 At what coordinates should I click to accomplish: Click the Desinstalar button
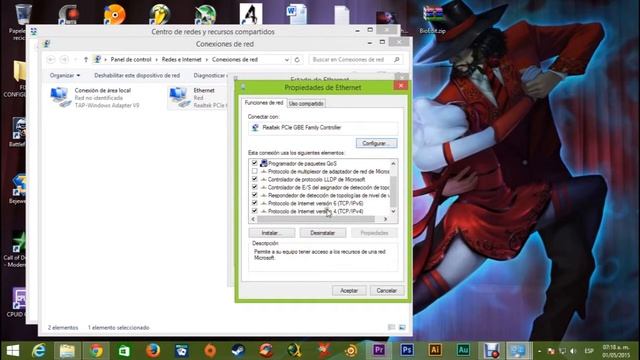coord(323,233)
